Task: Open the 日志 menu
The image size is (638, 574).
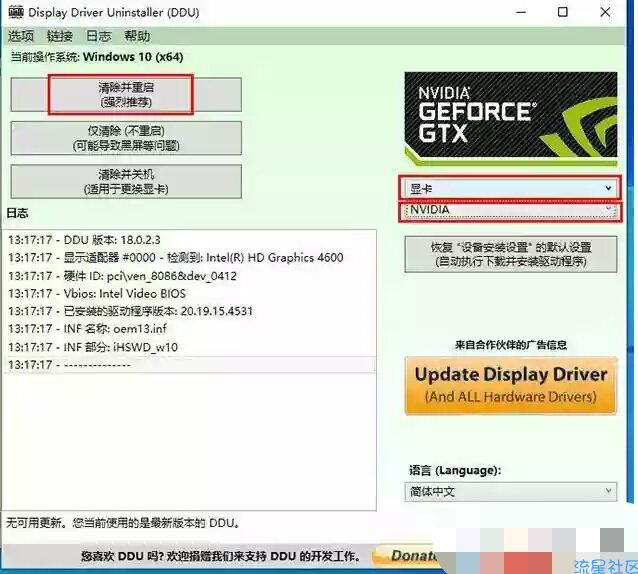Action: pyautogui.click(x=98, y=36)
